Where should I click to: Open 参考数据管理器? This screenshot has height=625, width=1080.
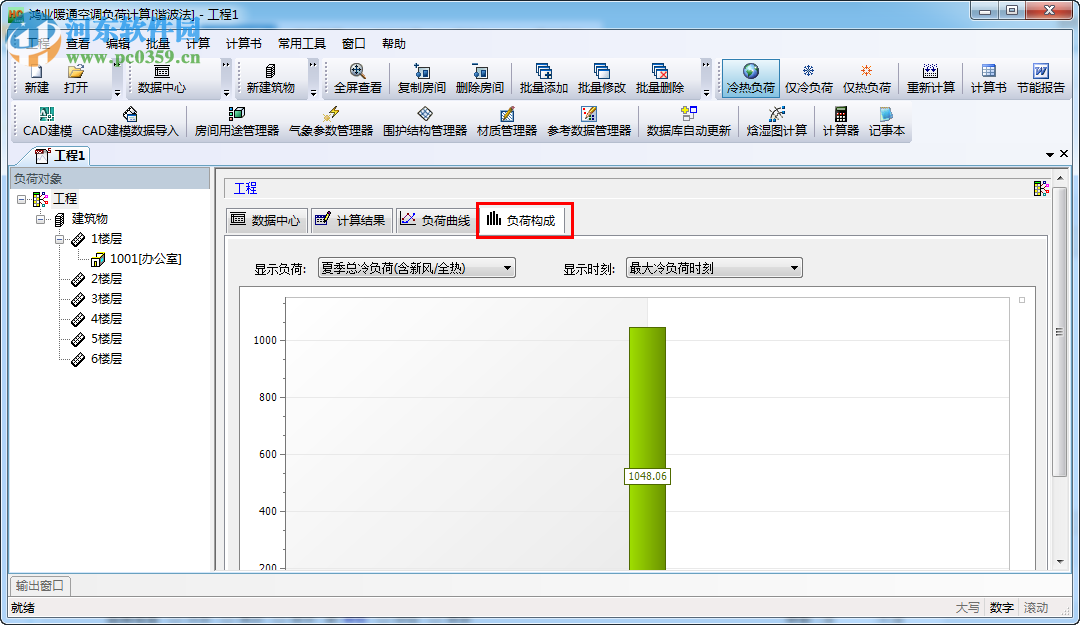(589, 121)
